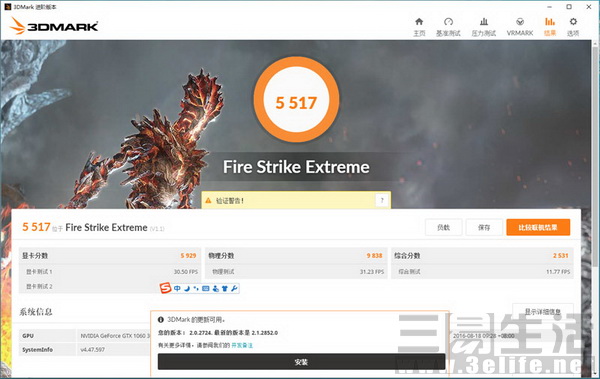This screenshot has width=600, height=379.
Task: Click the 显卡测试 2 row
Action: [110, 286]
